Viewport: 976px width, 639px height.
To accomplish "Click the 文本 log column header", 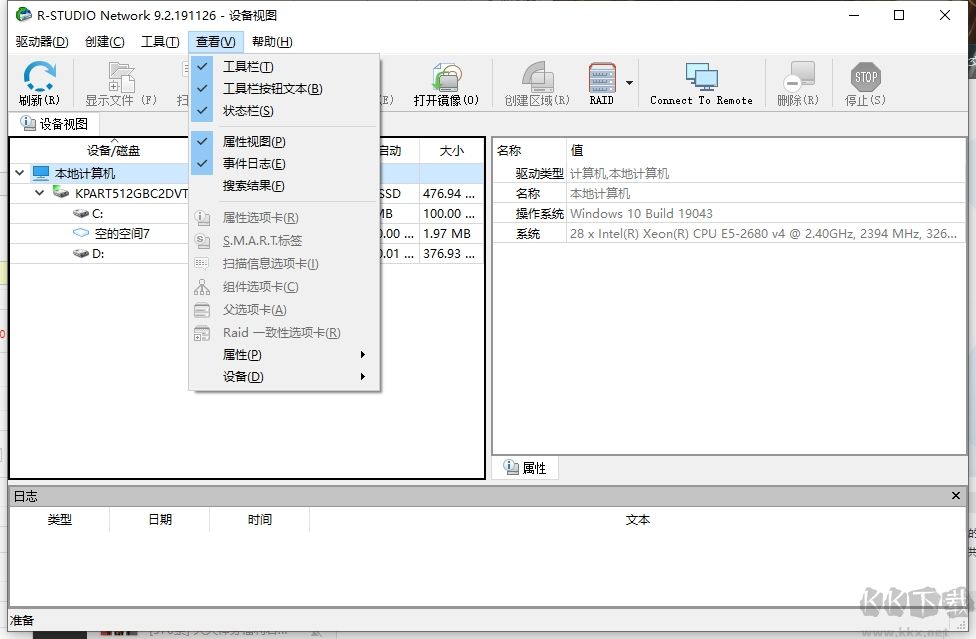I will click(x=637, y=519).
